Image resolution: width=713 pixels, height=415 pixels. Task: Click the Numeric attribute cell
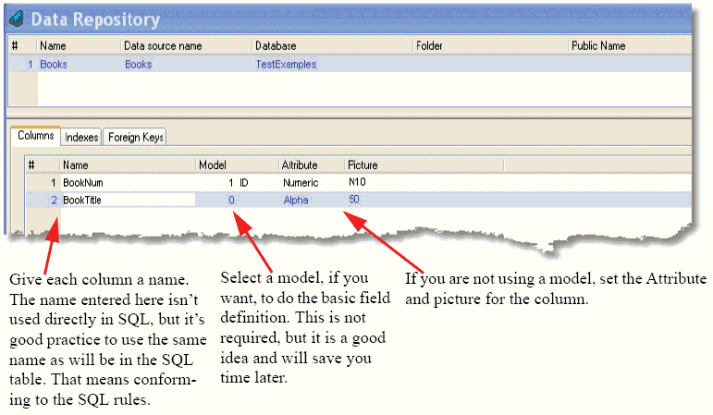(301, 183)
